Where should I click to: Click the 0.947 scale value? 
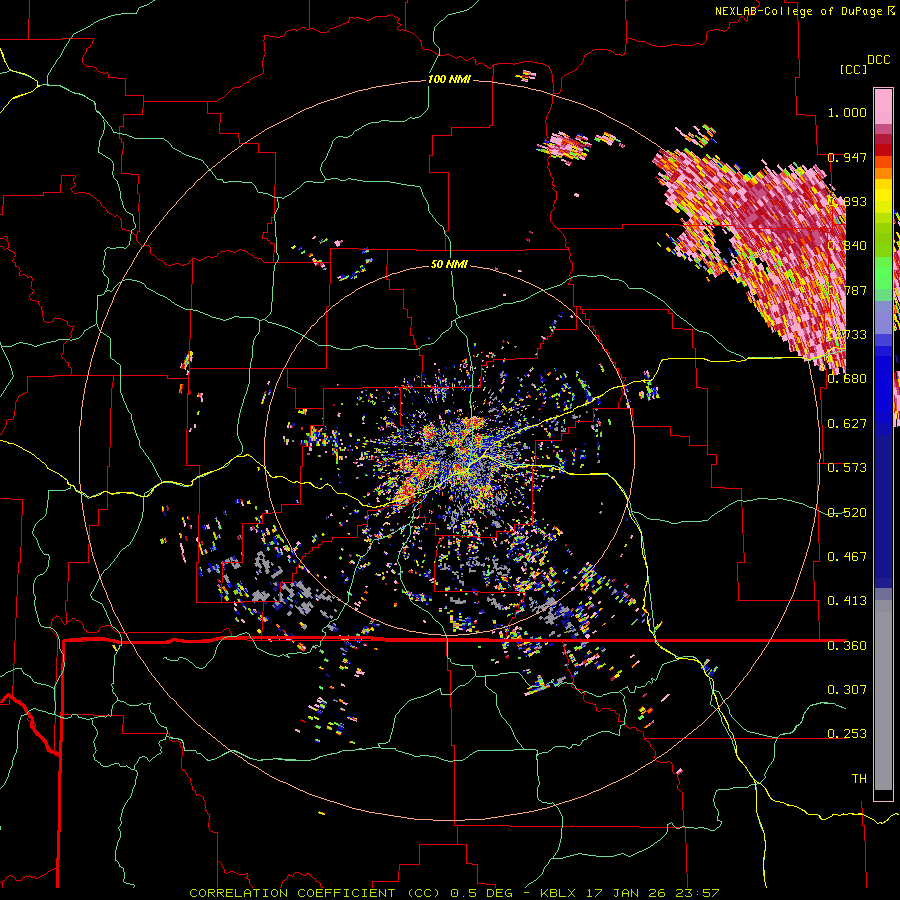point(847,157)
